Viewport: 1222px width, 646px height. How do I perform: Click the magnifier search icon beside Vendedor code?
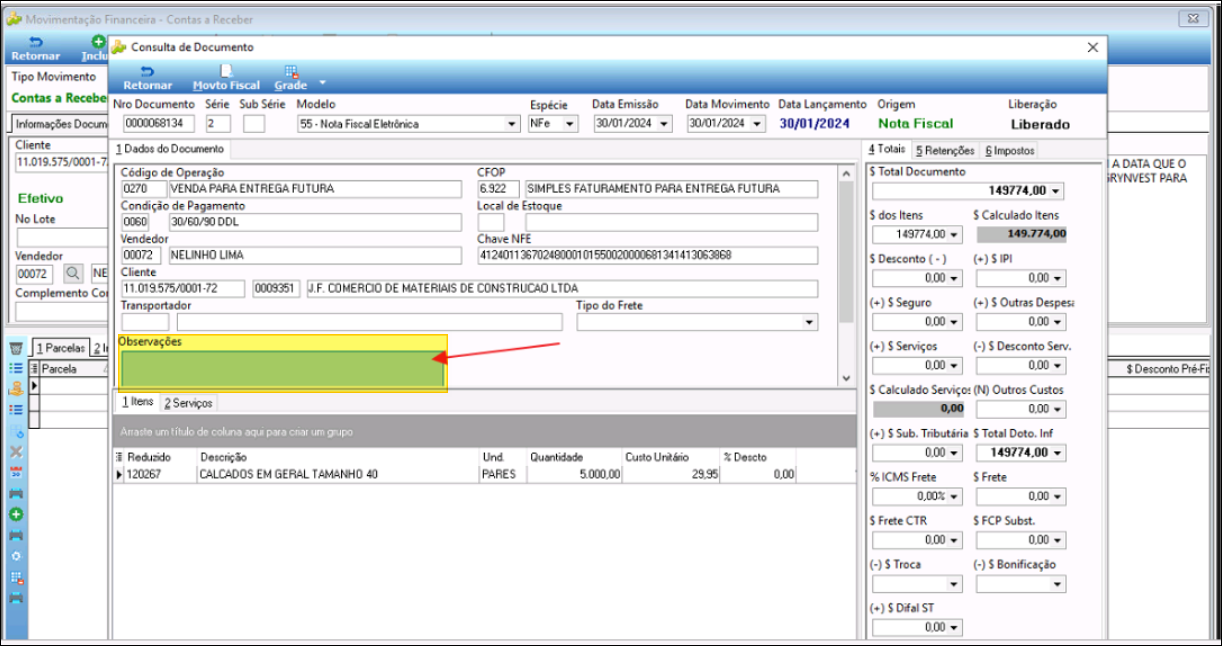tap(73, 272)
